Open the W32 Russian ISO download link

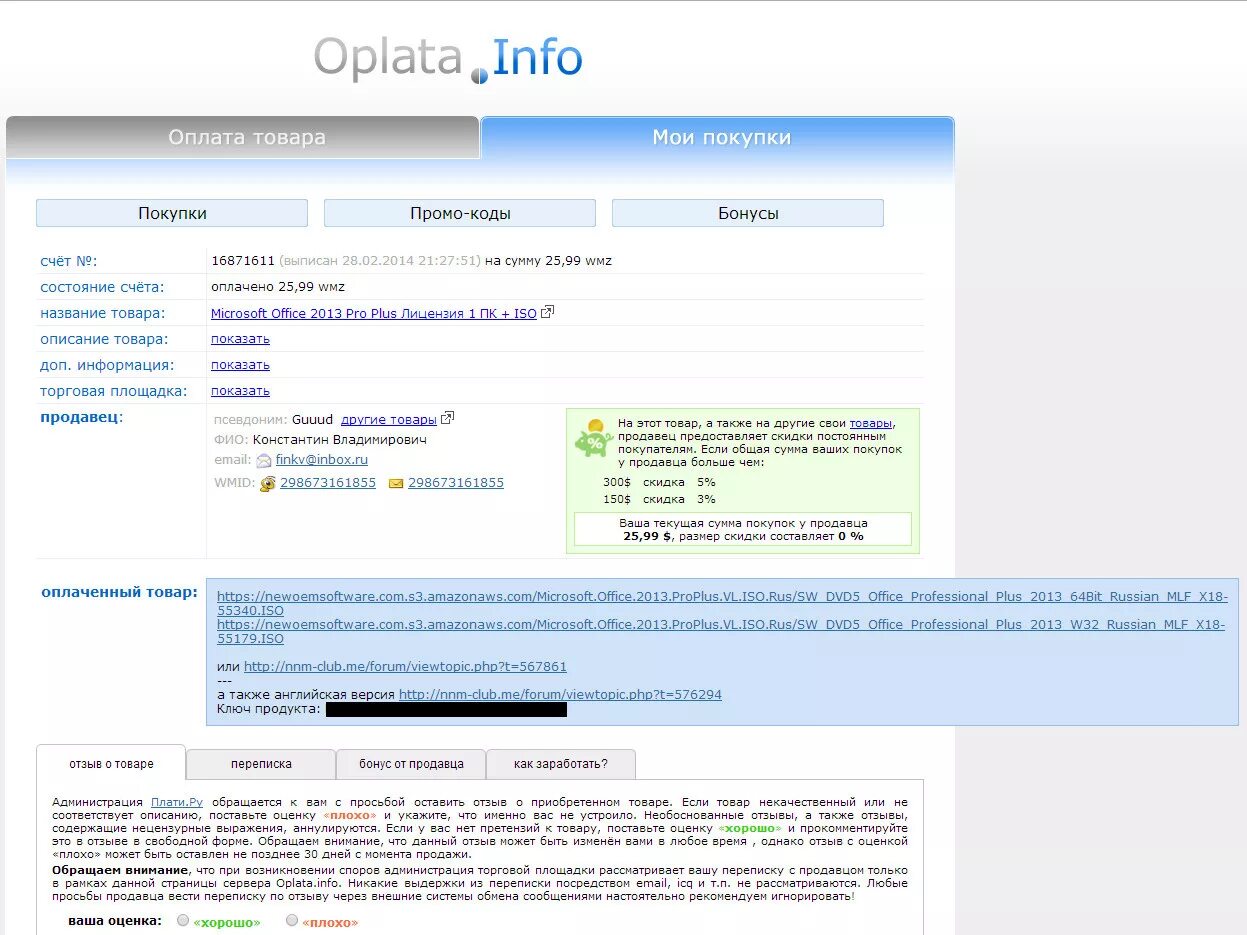pos(720,631)
